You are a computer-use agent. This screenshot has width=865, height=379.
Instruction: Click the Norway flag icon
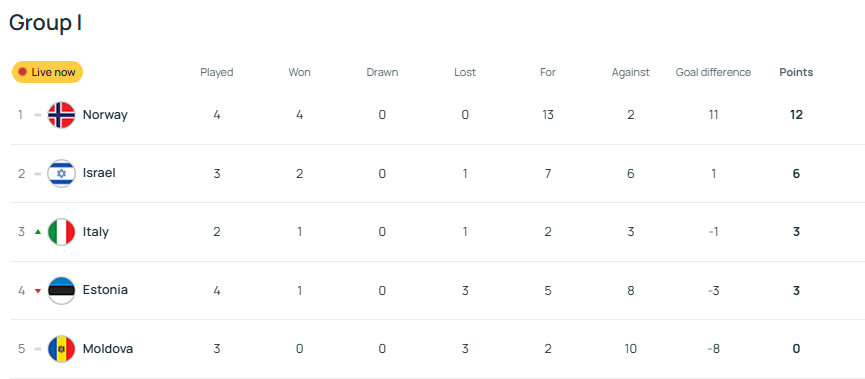click(61, 115)
